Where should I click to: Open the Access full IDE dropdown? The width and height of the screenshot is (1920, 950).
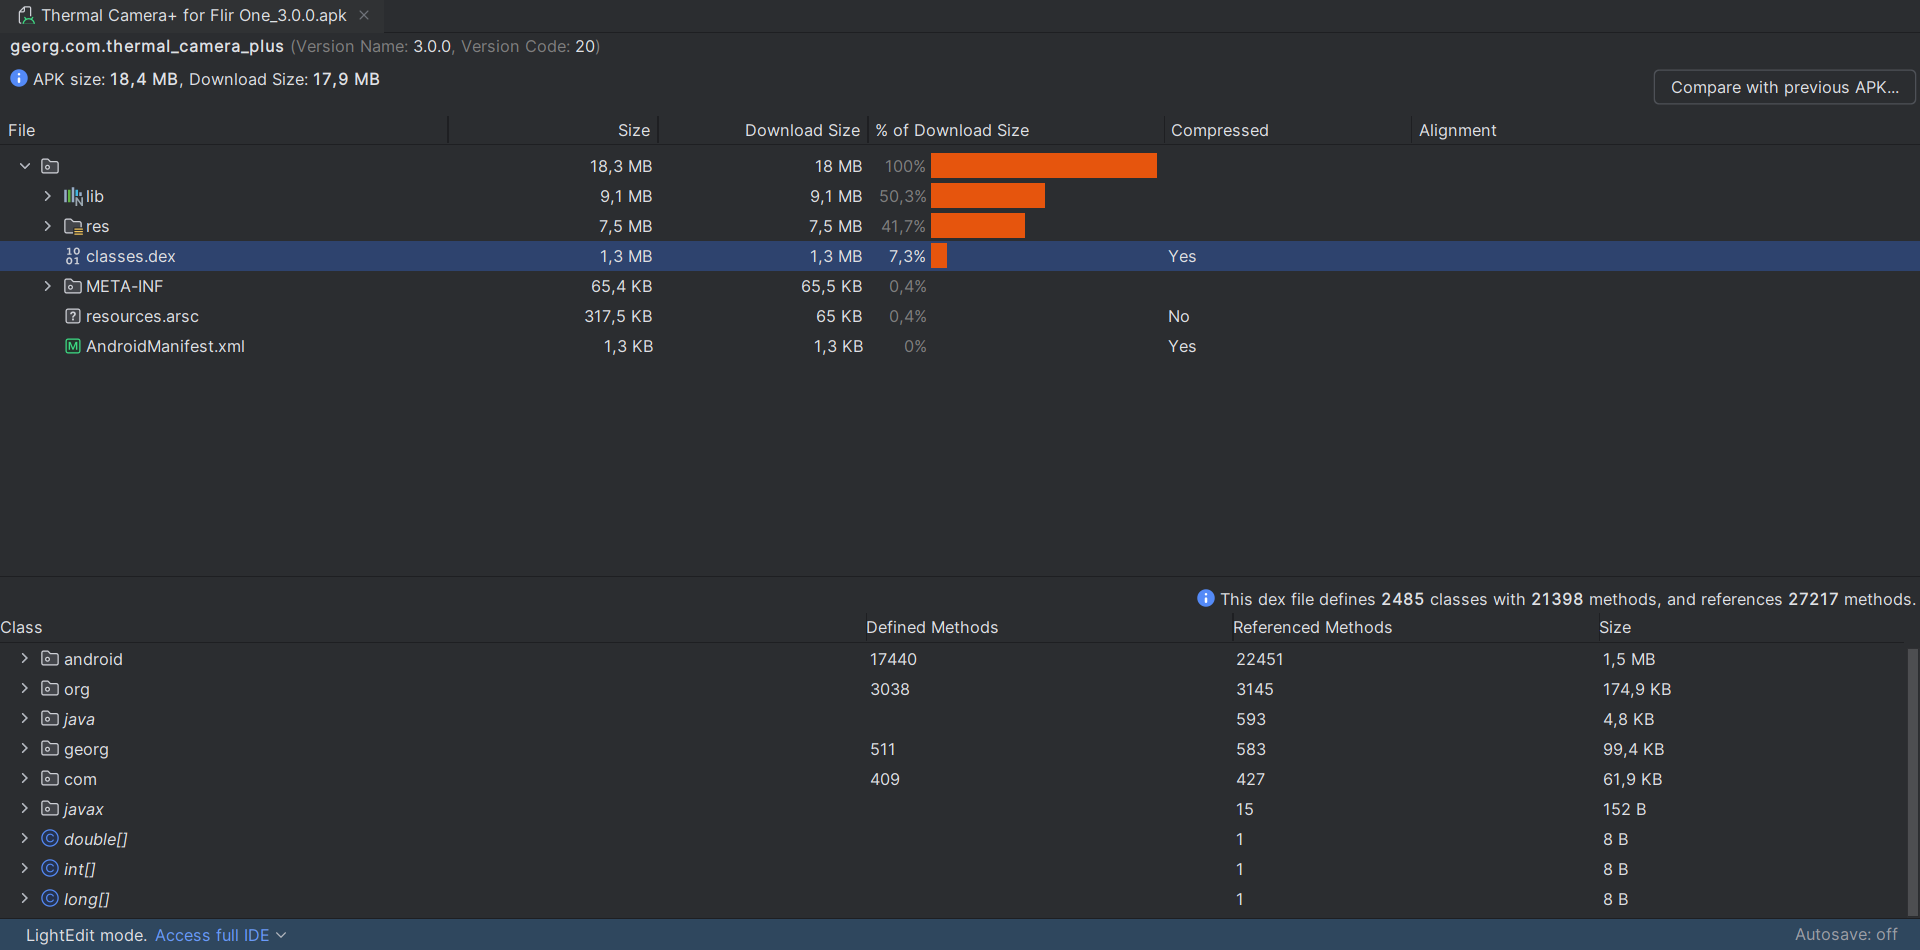click(x=220, y=935)
